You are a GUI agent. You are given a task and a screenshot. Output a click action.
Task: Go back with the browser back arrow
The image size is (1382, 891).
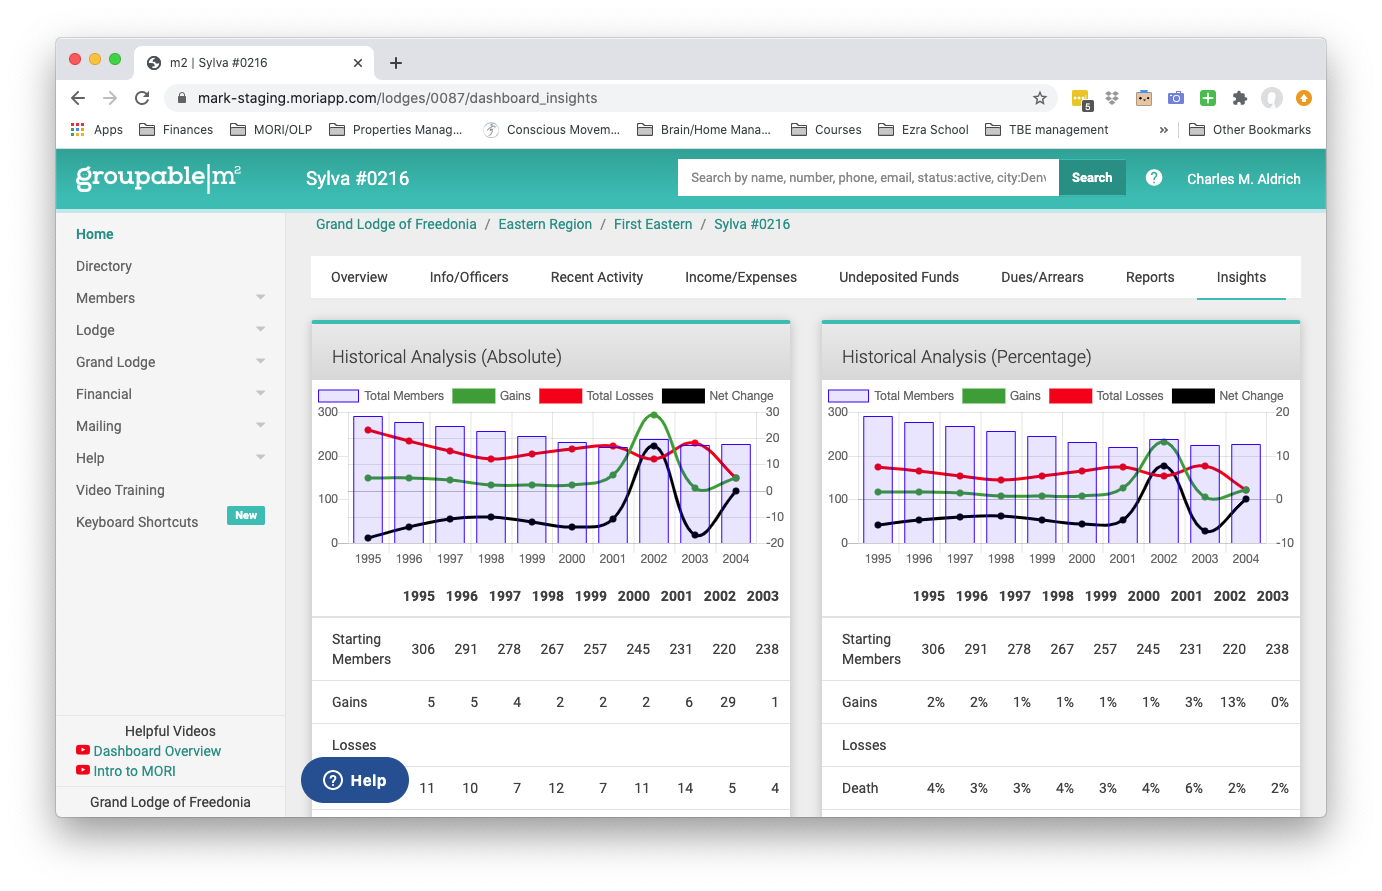78,98
